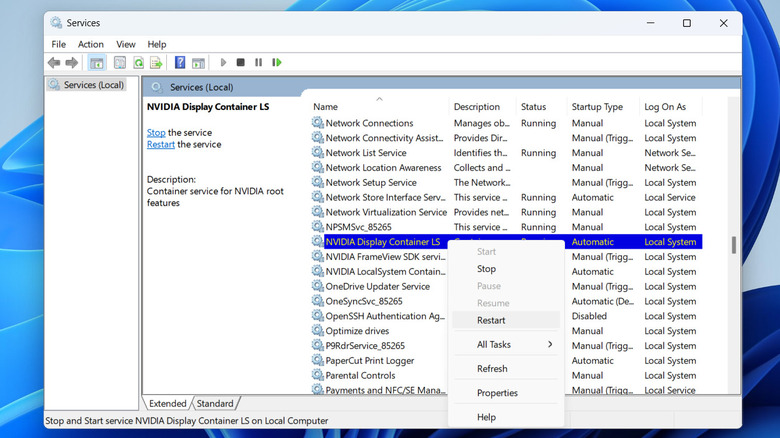This screenshot has height=438, width=780.
Task: Open the blue Help toolbar icon
Action: 180,63
